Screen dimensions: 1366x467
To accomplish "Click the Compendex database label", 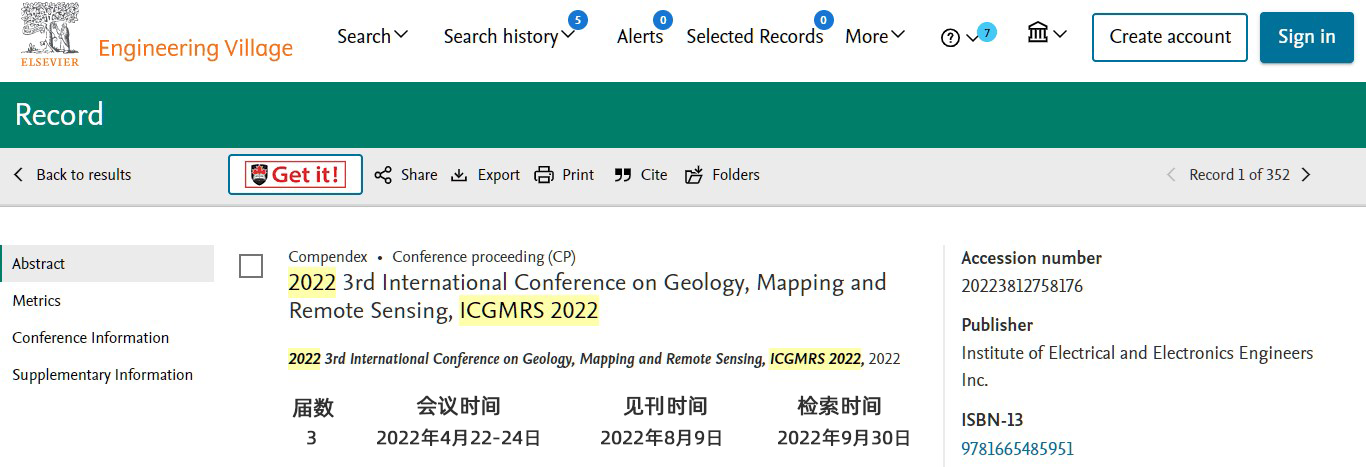I will (x=328, y=257).
